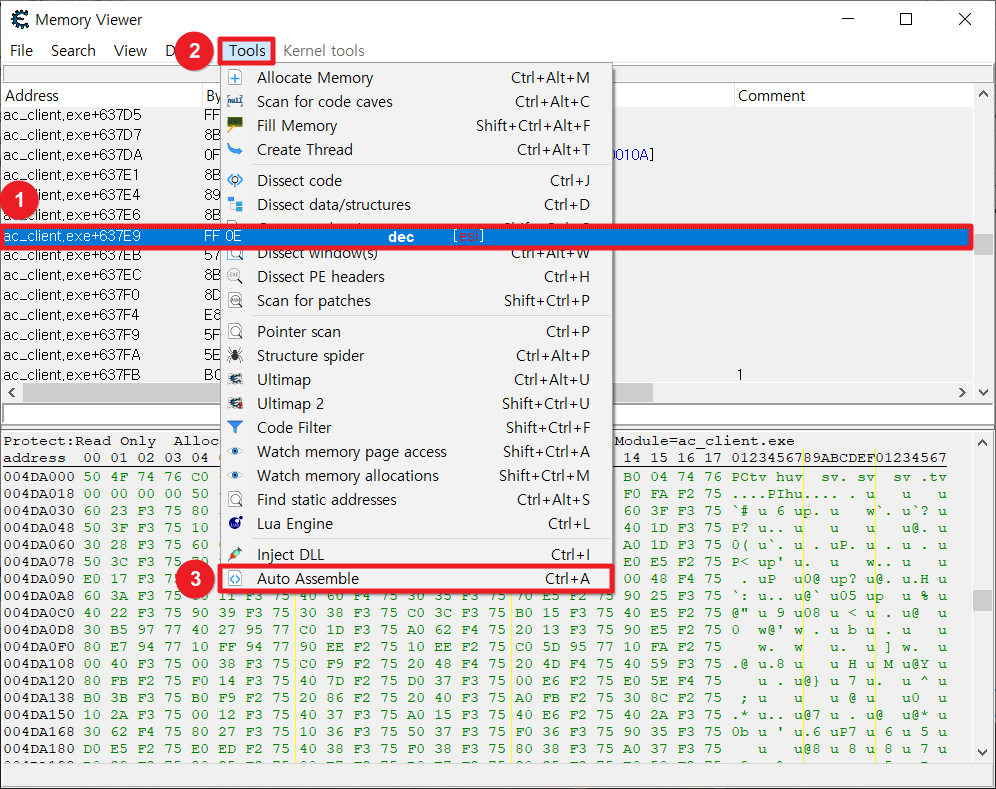Click the Find static addresses icon

[235, 499]
